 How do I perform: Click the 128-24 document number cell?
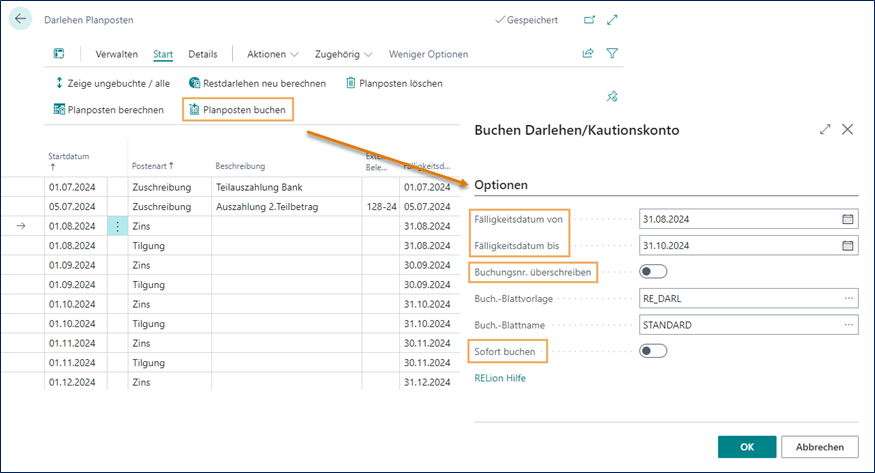[381, 206]
